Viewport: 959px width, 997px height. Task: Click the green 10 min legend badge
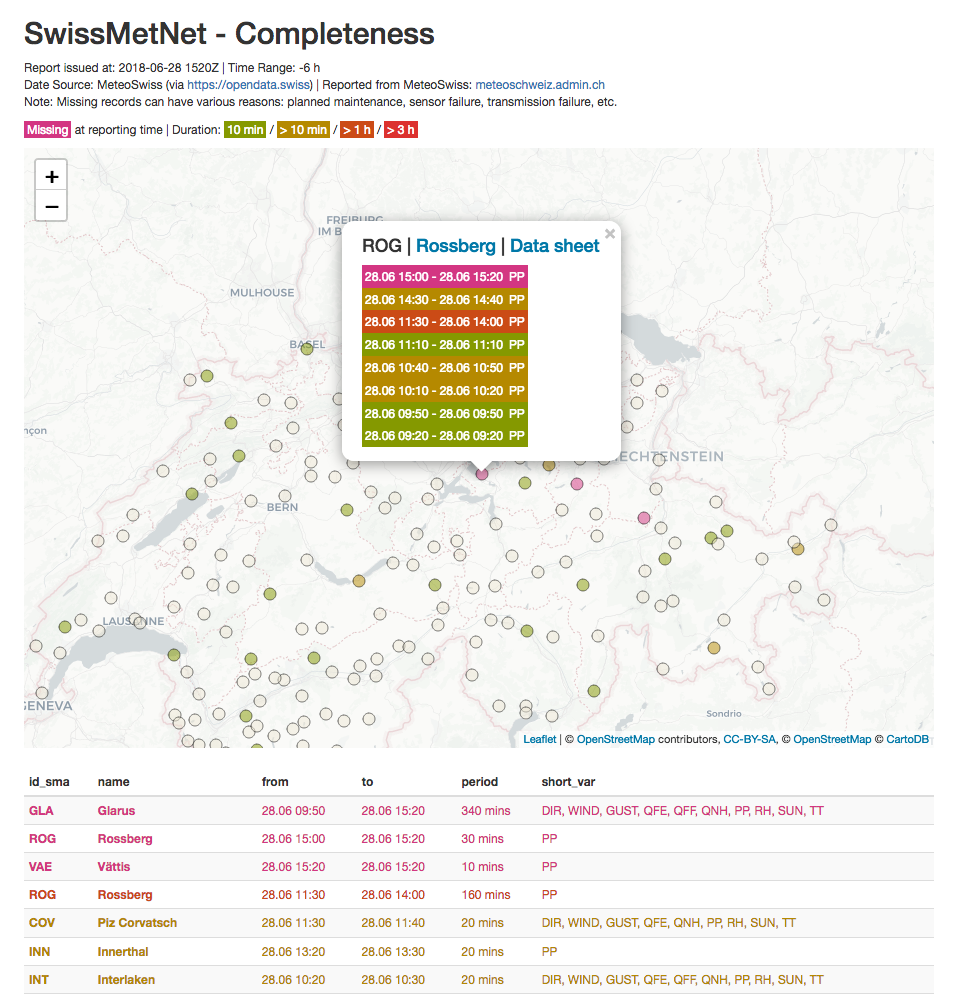click(244, 130)
